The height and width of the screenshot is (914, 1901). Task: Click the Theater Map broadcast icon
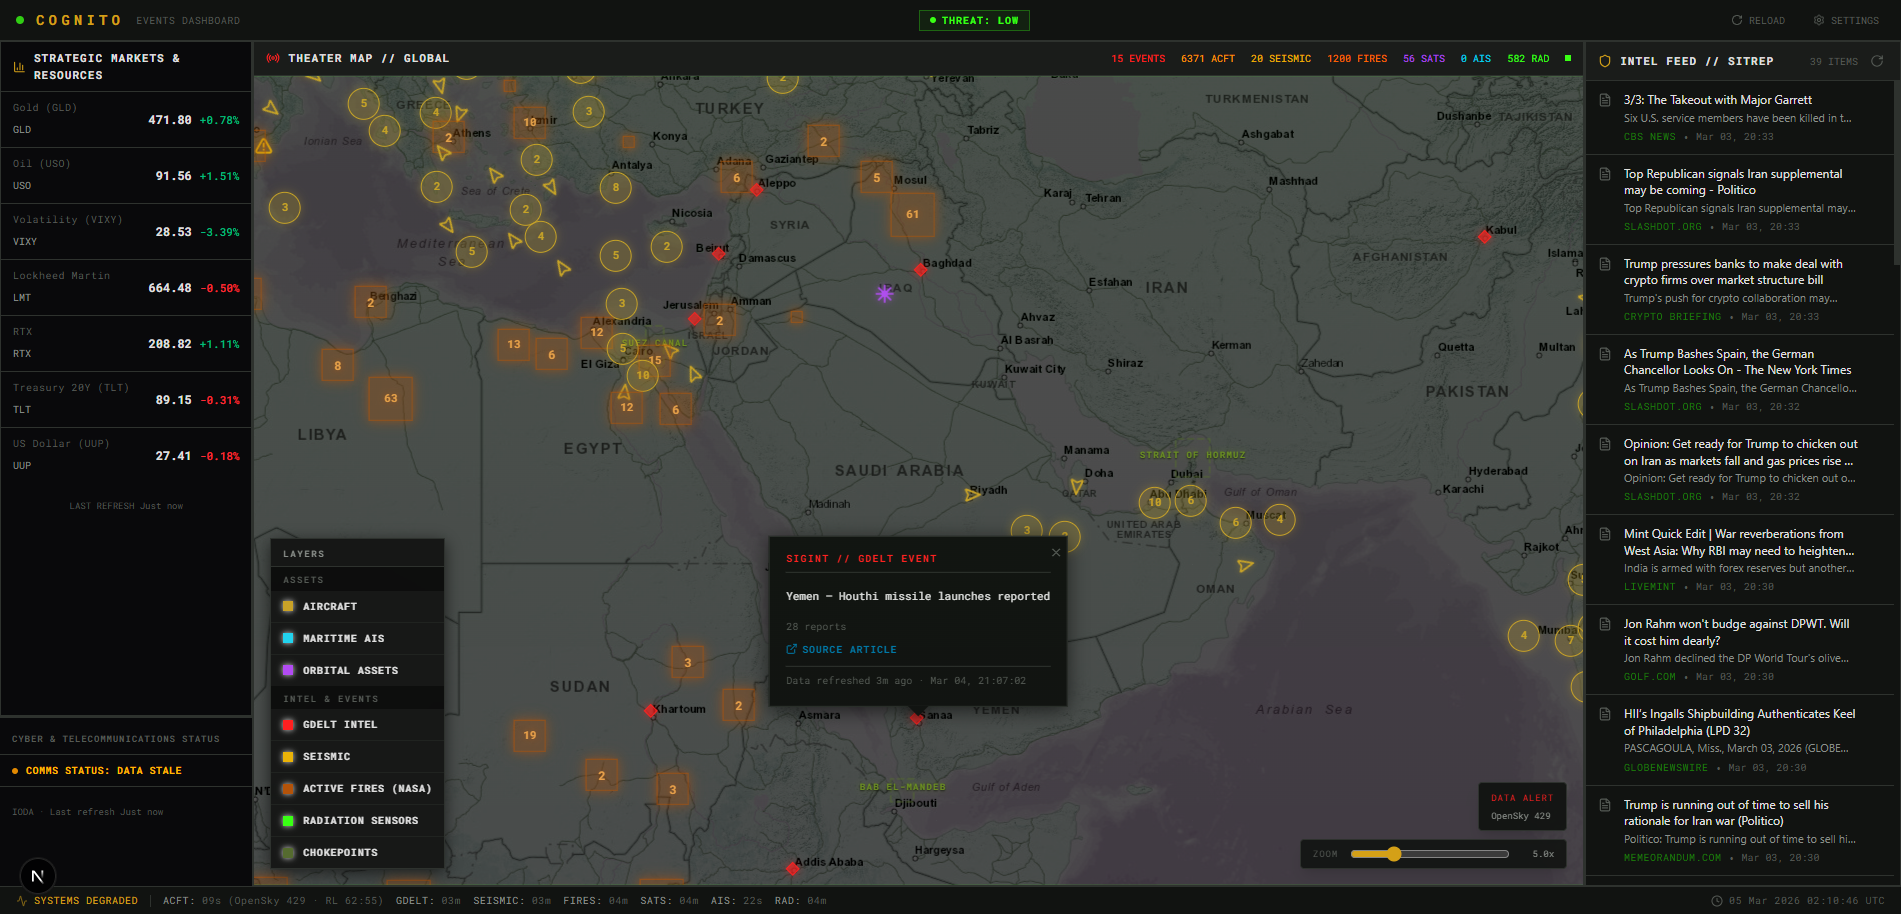tap(273, 58)
